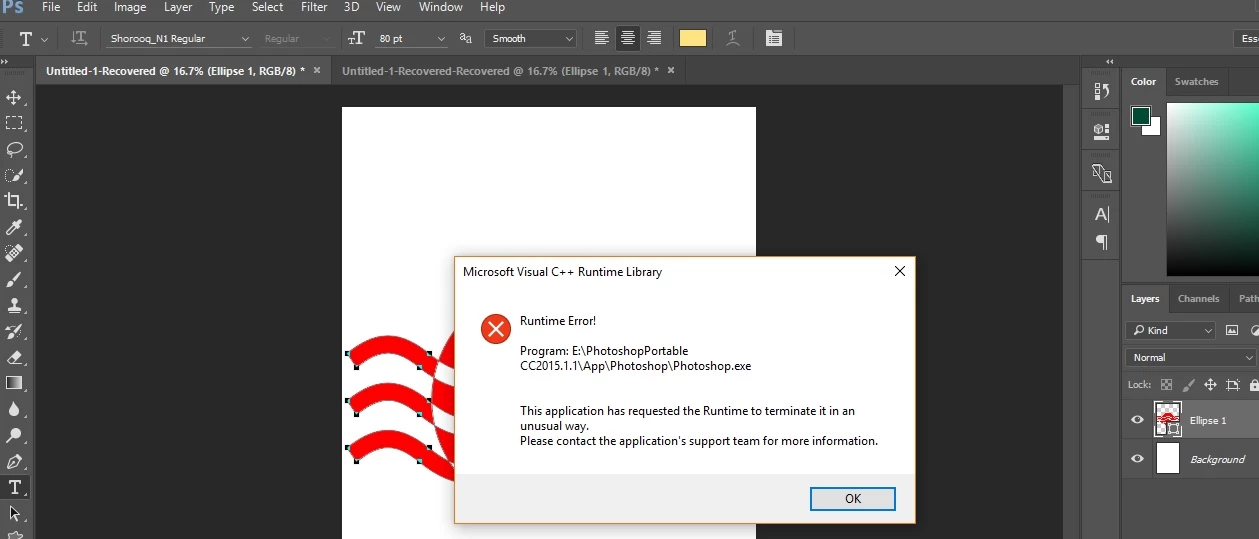Select the Eraser tool
Viewport: 1259px width, 539px height.
[x=14, y=357]
